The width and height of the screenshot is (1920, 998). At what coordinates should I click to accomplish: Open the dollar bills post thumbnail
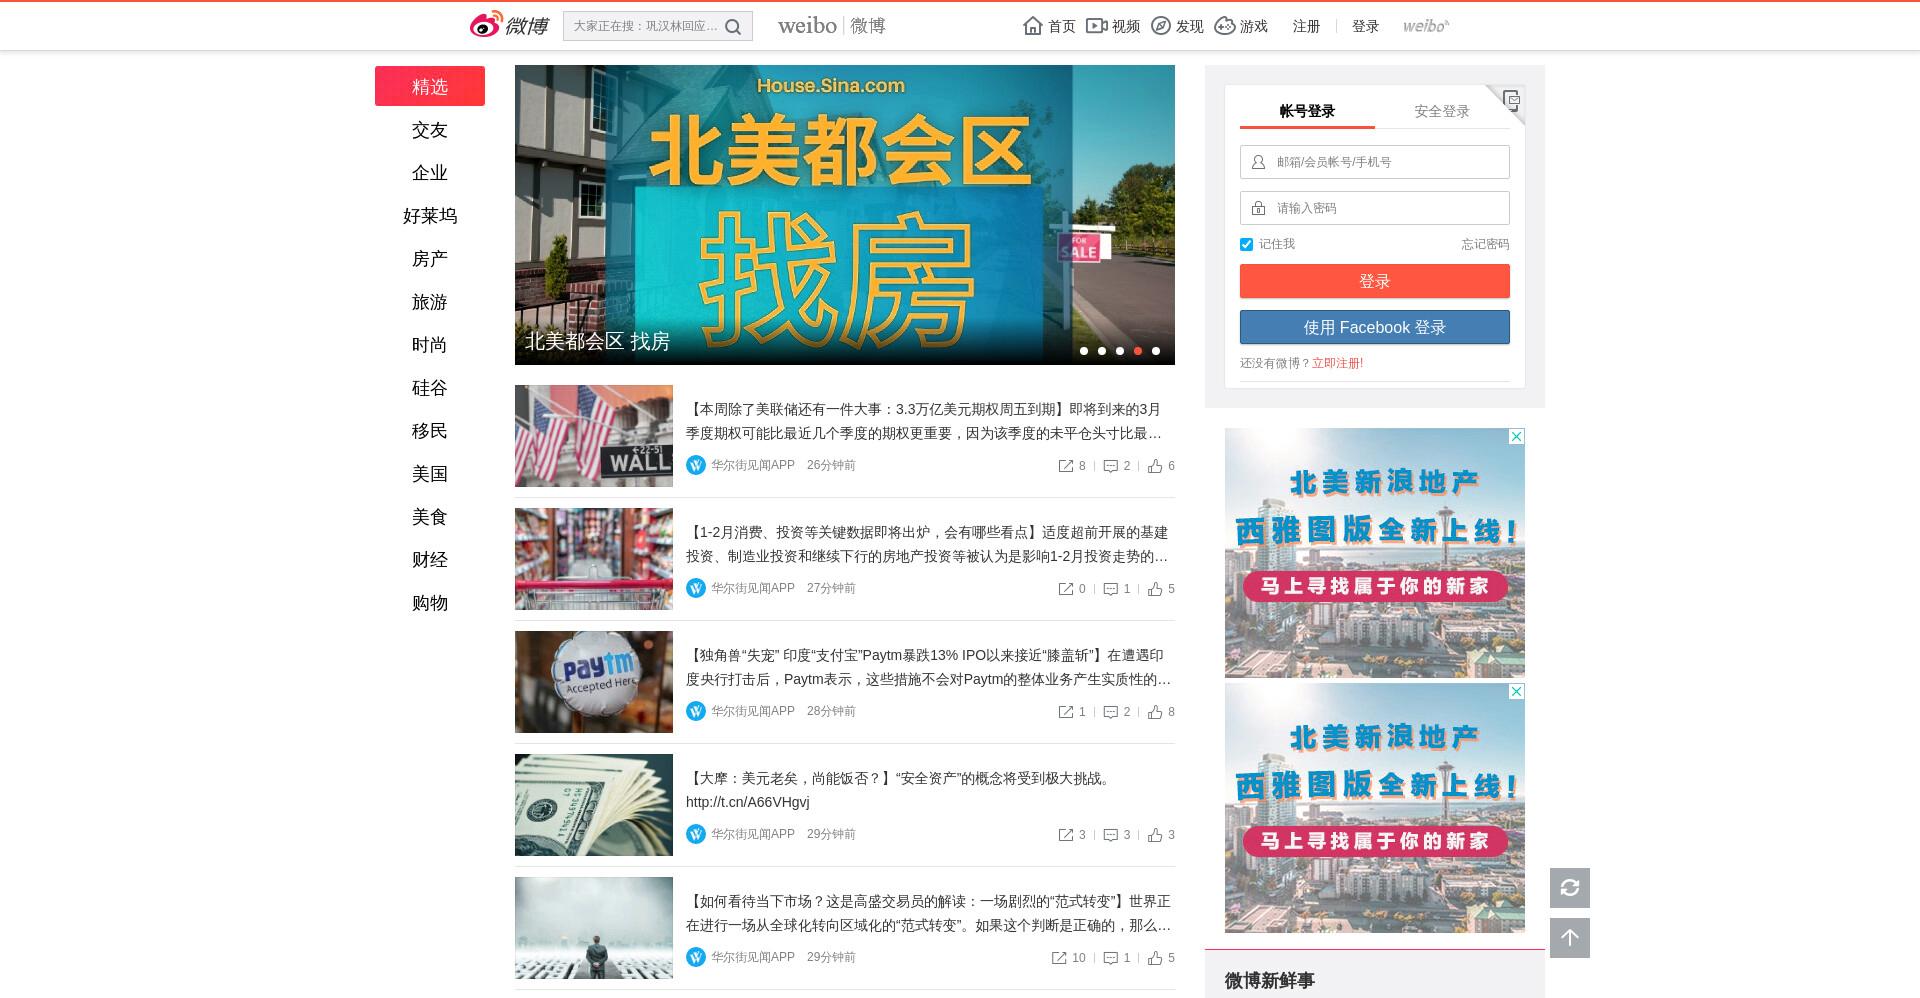coord(594,805)
